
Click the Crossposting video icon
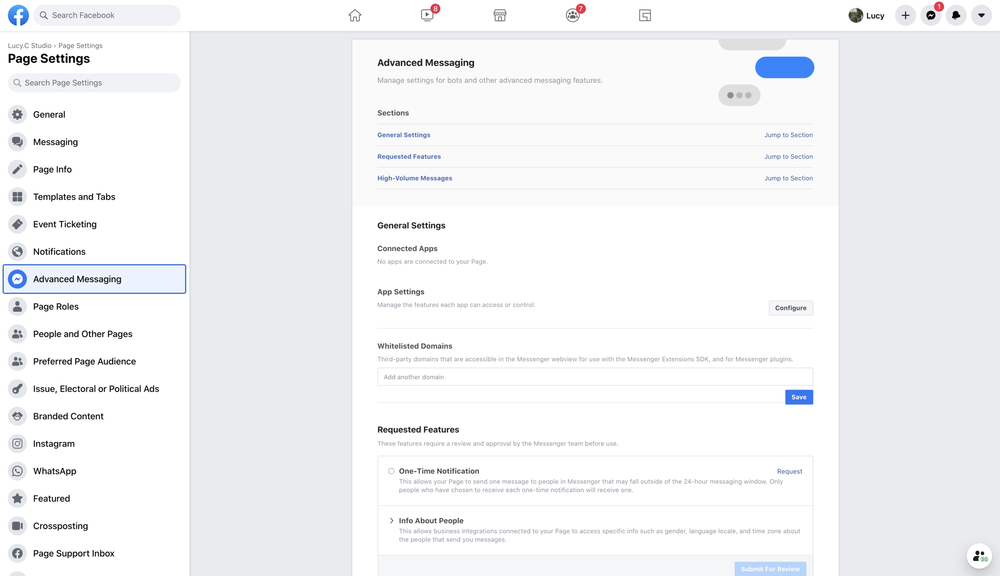[x=17, y=526]
